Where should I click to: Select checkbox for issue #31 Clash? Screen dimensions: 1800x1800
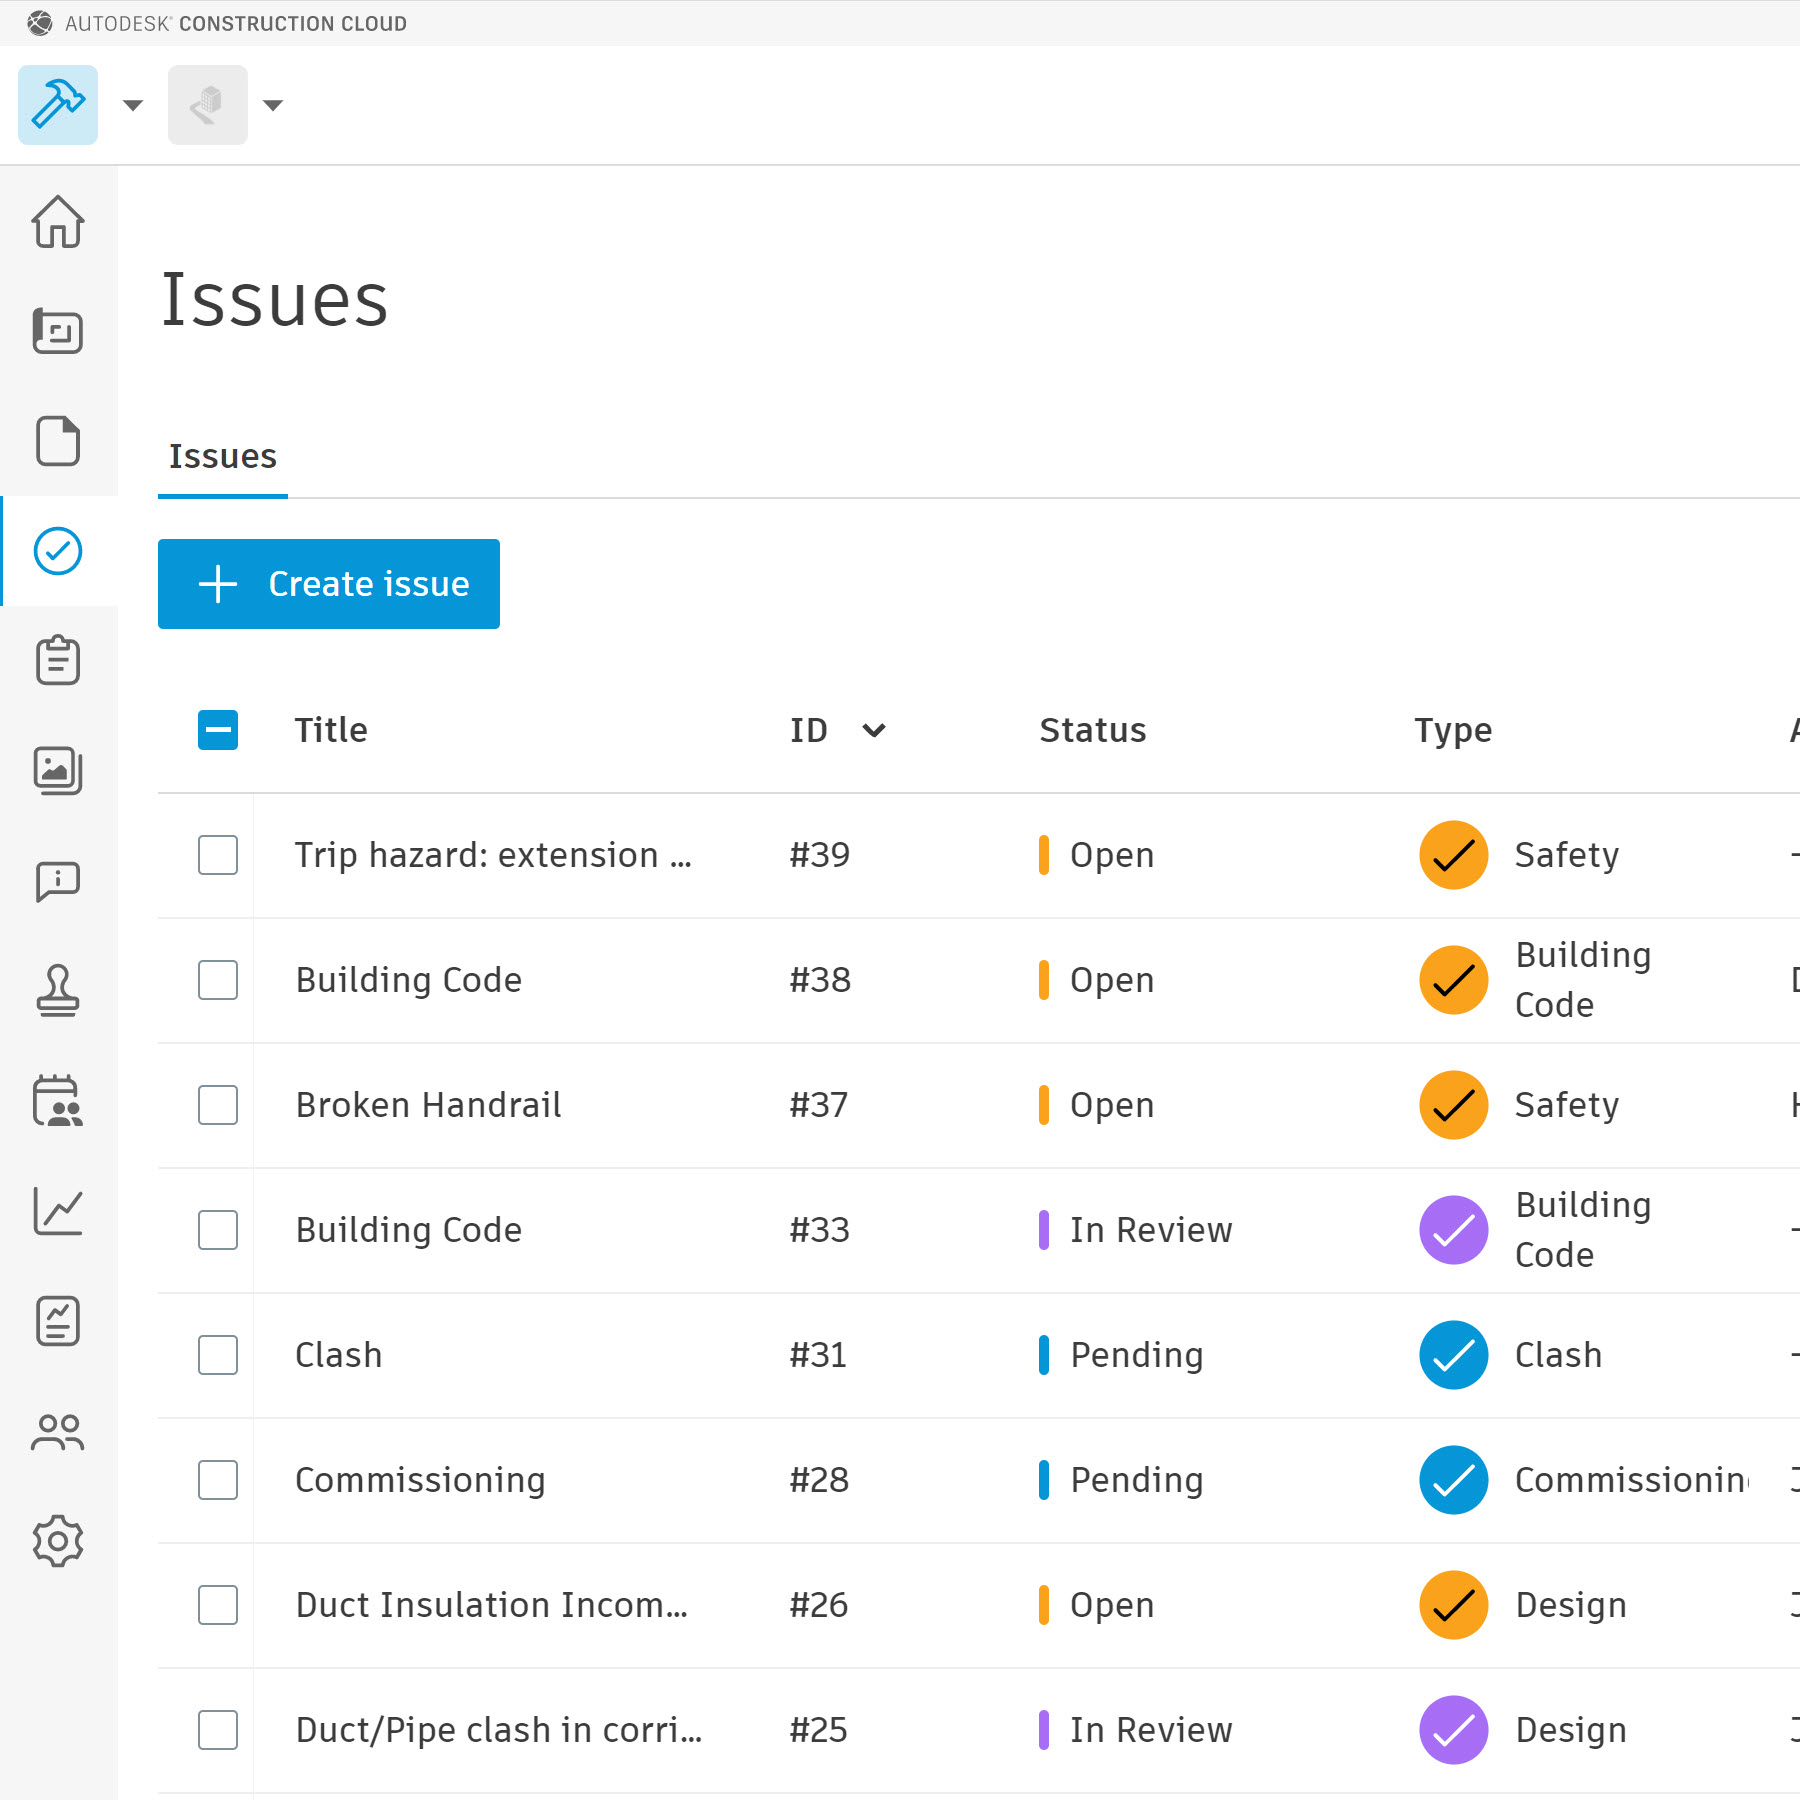[218, 1355]
